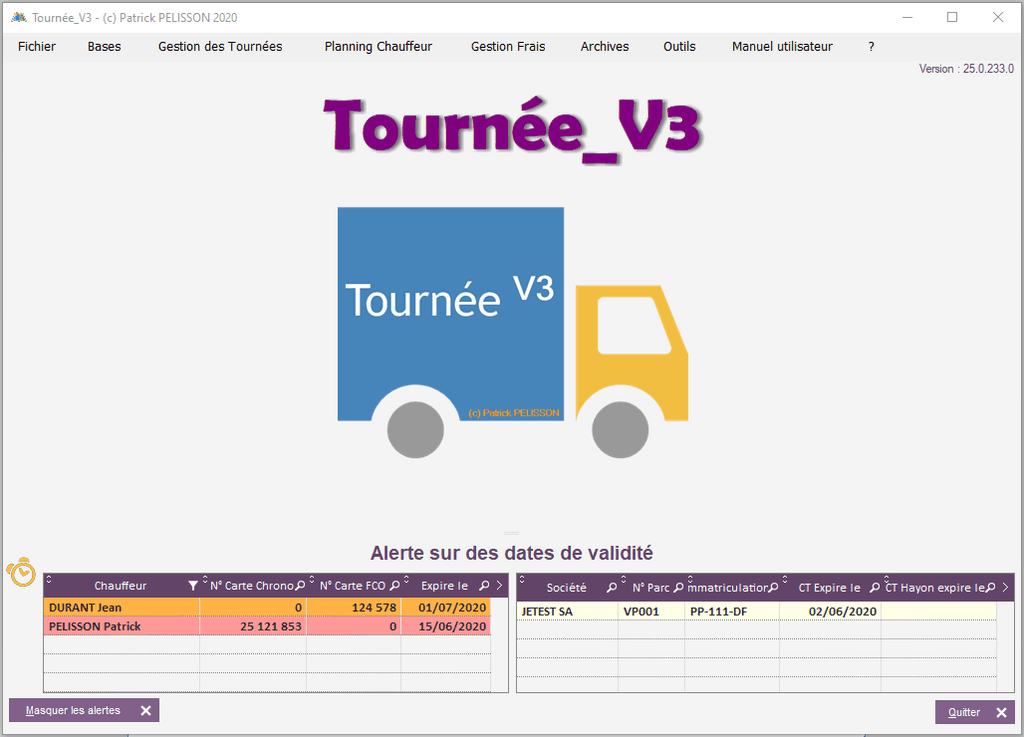Viewport: 1024px width, 737px height.
Task: Click the horizontal splitter grip above alerts
Action: 511,533
